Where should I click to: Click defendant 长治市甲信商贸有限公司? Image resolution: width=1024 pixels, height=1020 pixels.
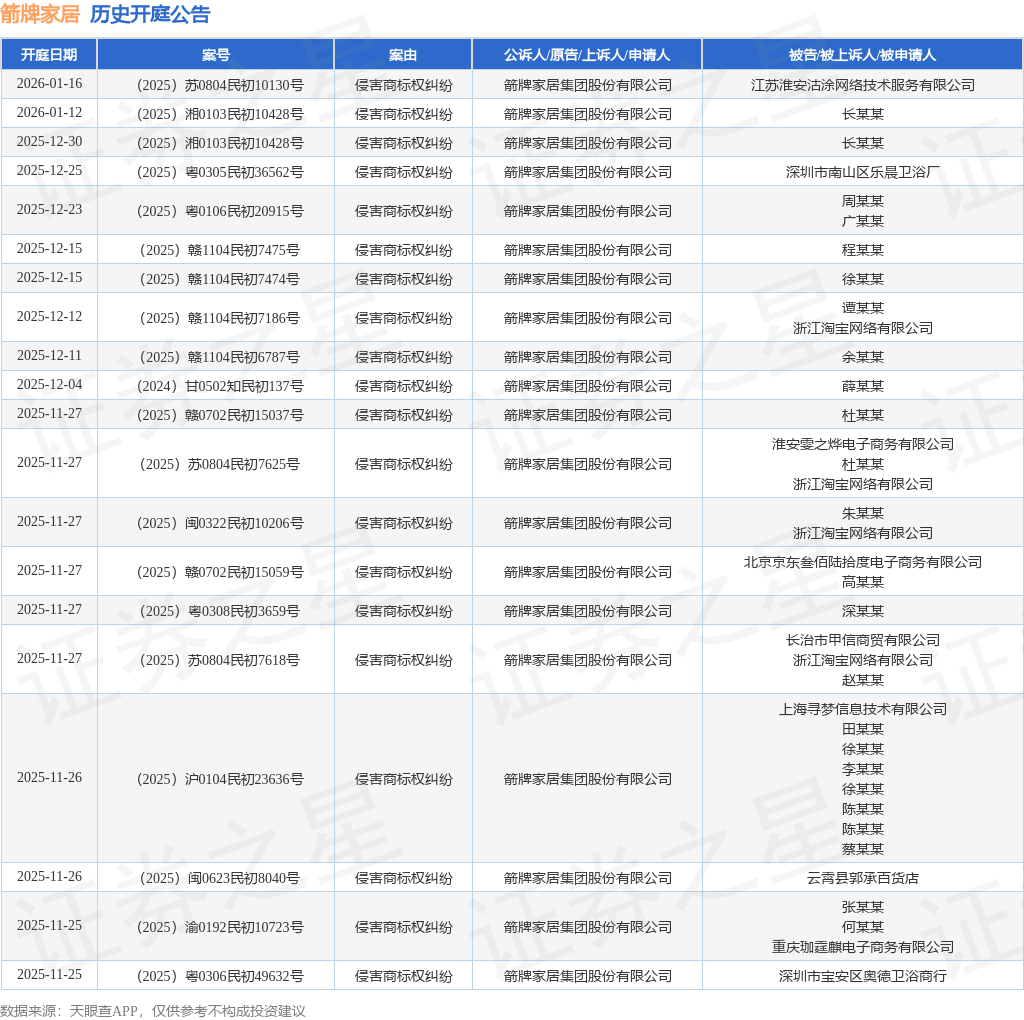pos(863,640)
